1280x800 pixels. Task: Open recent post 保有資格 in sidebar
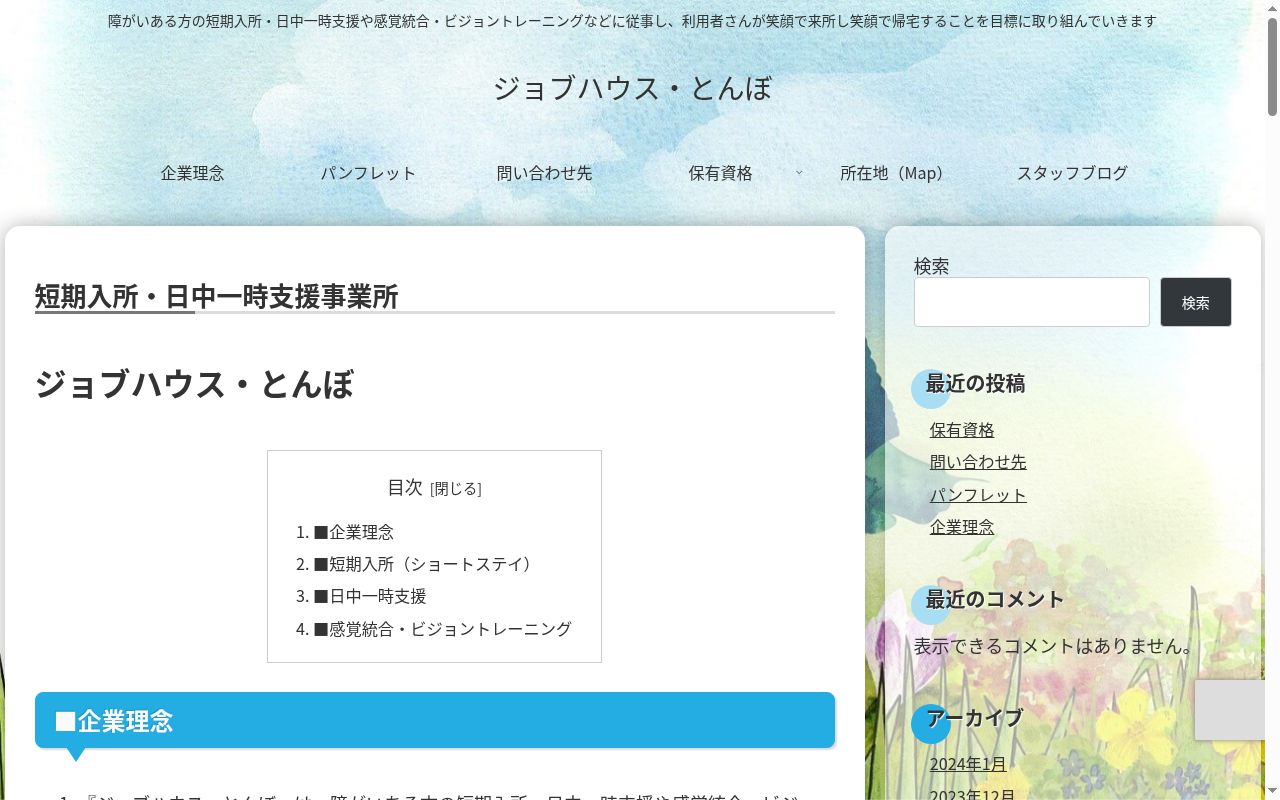(962, 430)
